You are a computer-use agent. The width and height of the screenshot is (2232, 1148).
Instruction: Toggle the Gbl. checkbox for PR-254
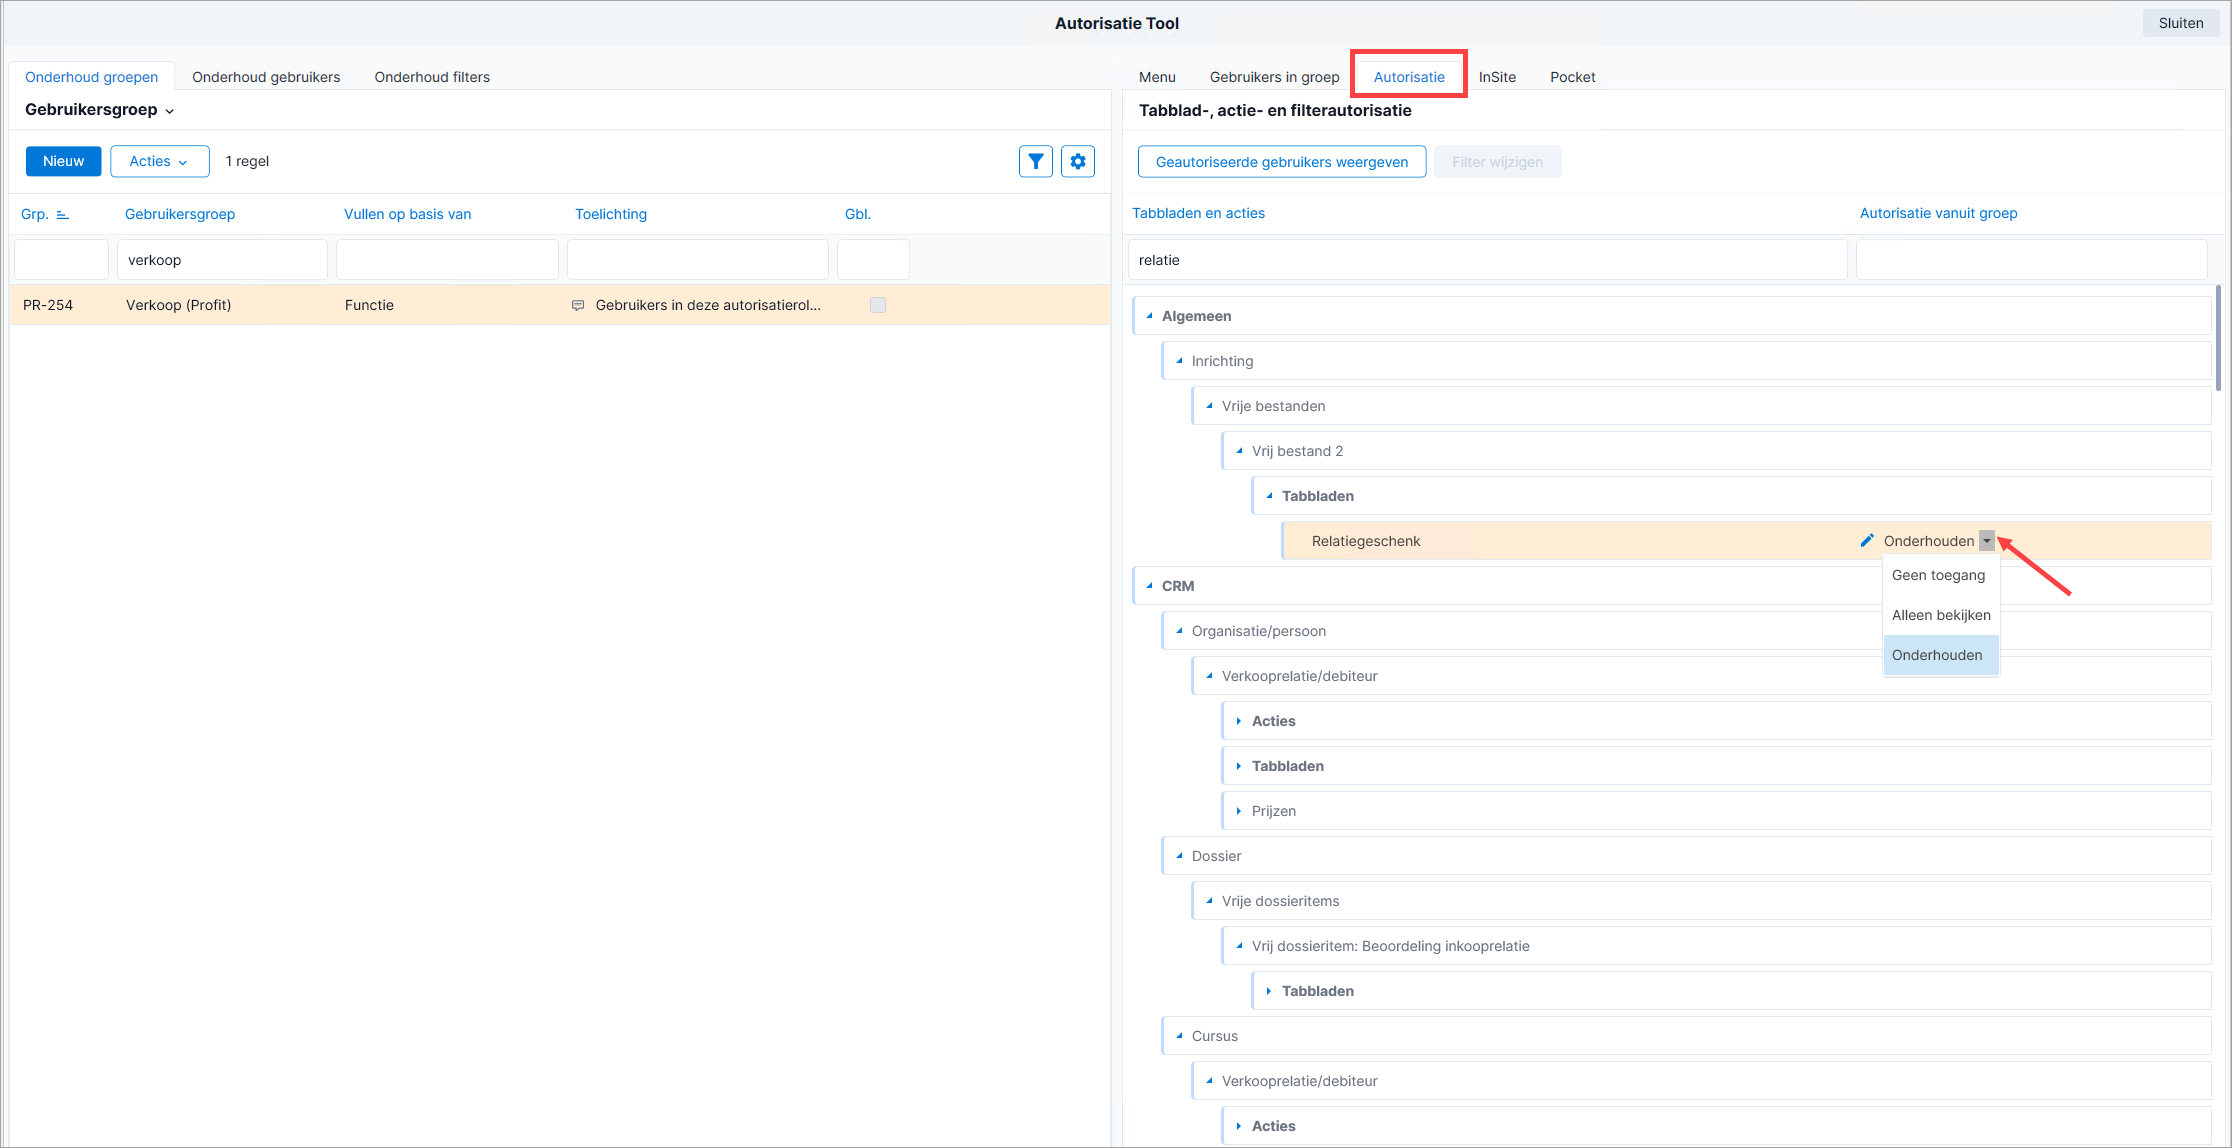pyautogui.click(x=877, y=305)
